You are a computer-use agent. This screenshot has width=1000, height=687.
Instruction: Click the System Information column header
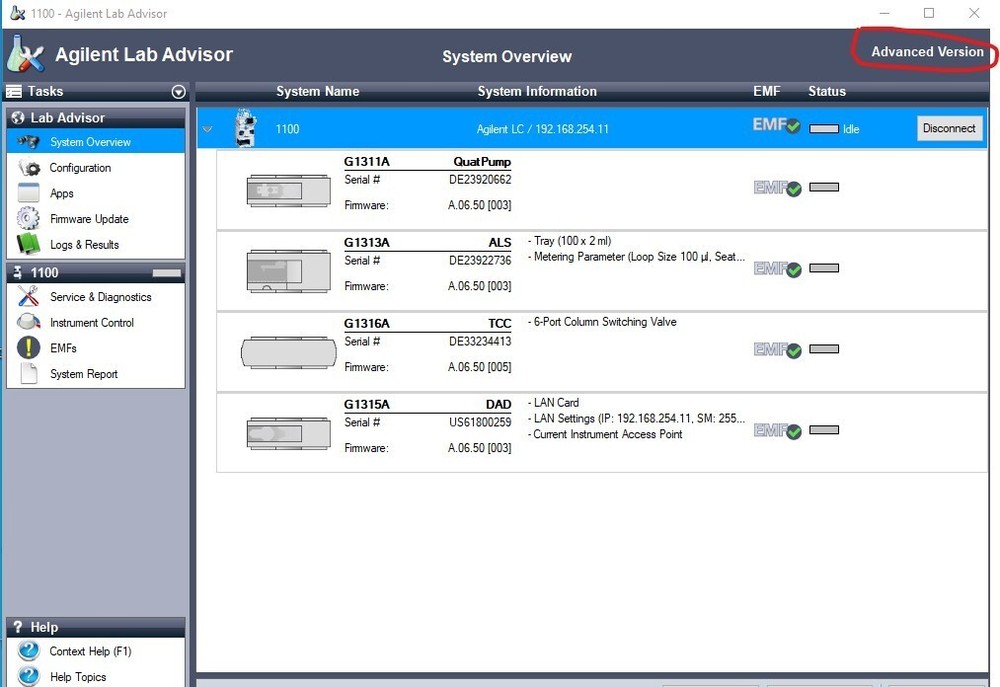point(537,91)
